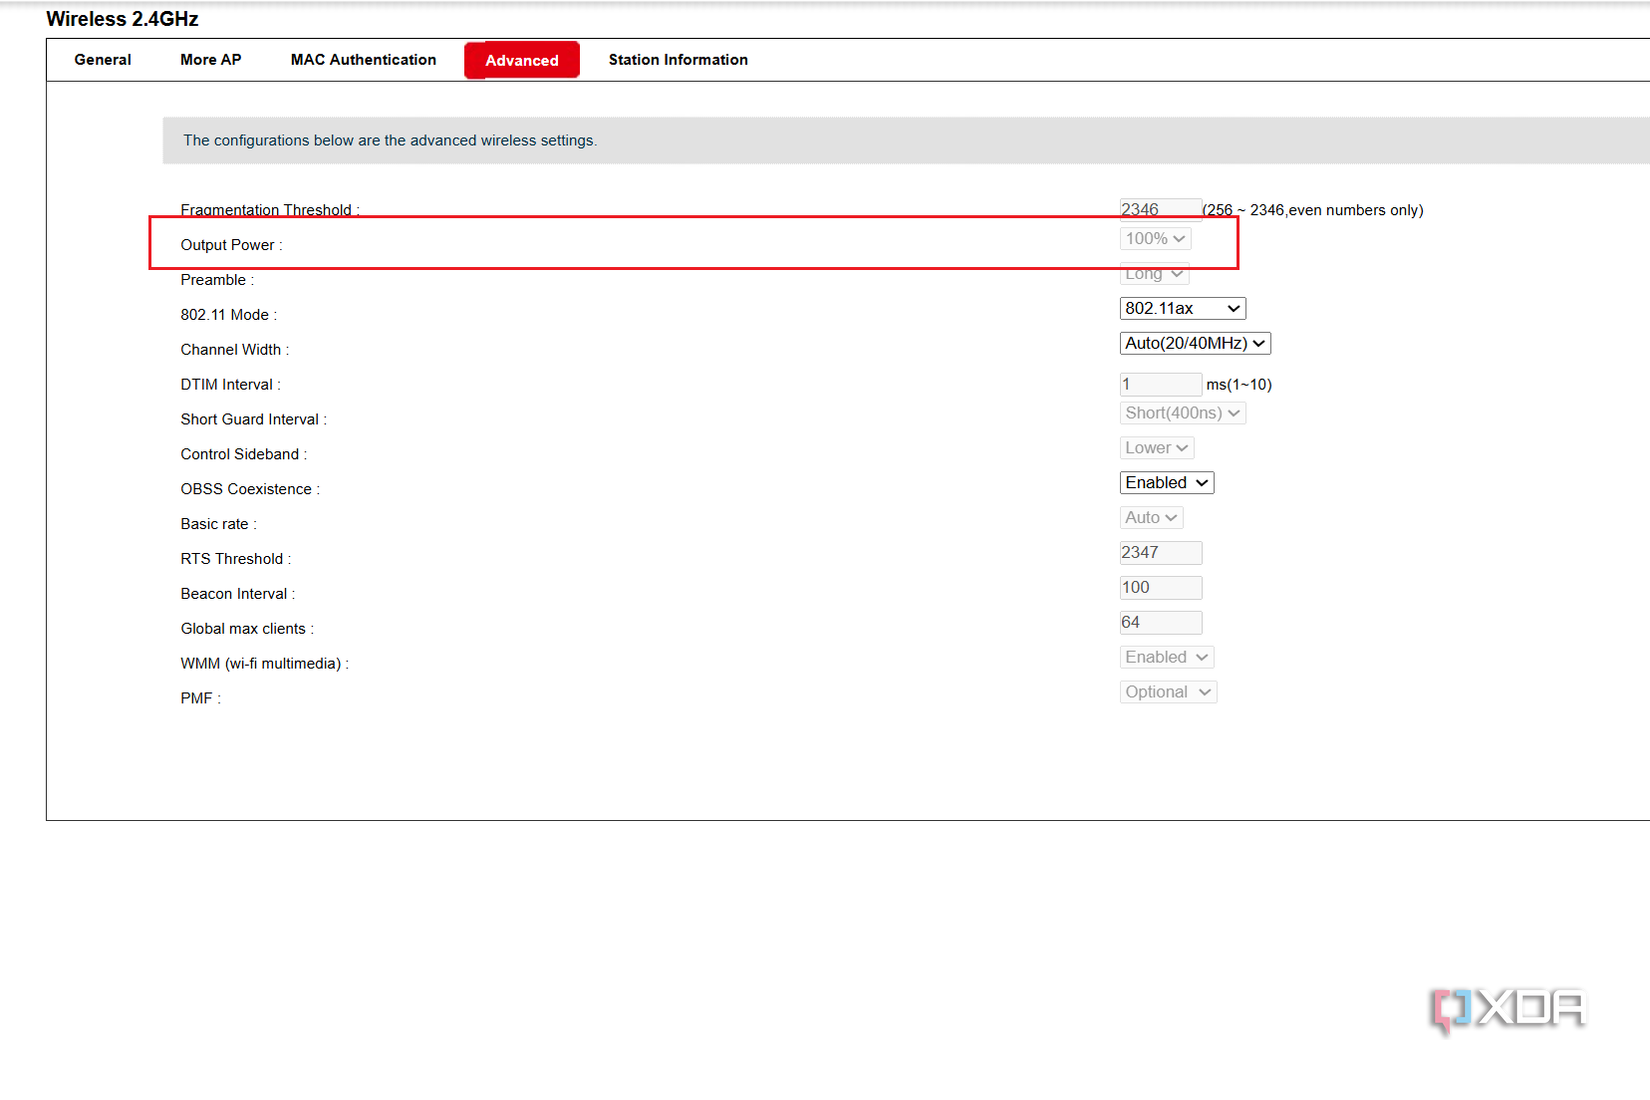1650x1100 pixels.
Task: Click the Wireless 2.4GHz heading
Action: pyautogui.click(x=122, y=19)
